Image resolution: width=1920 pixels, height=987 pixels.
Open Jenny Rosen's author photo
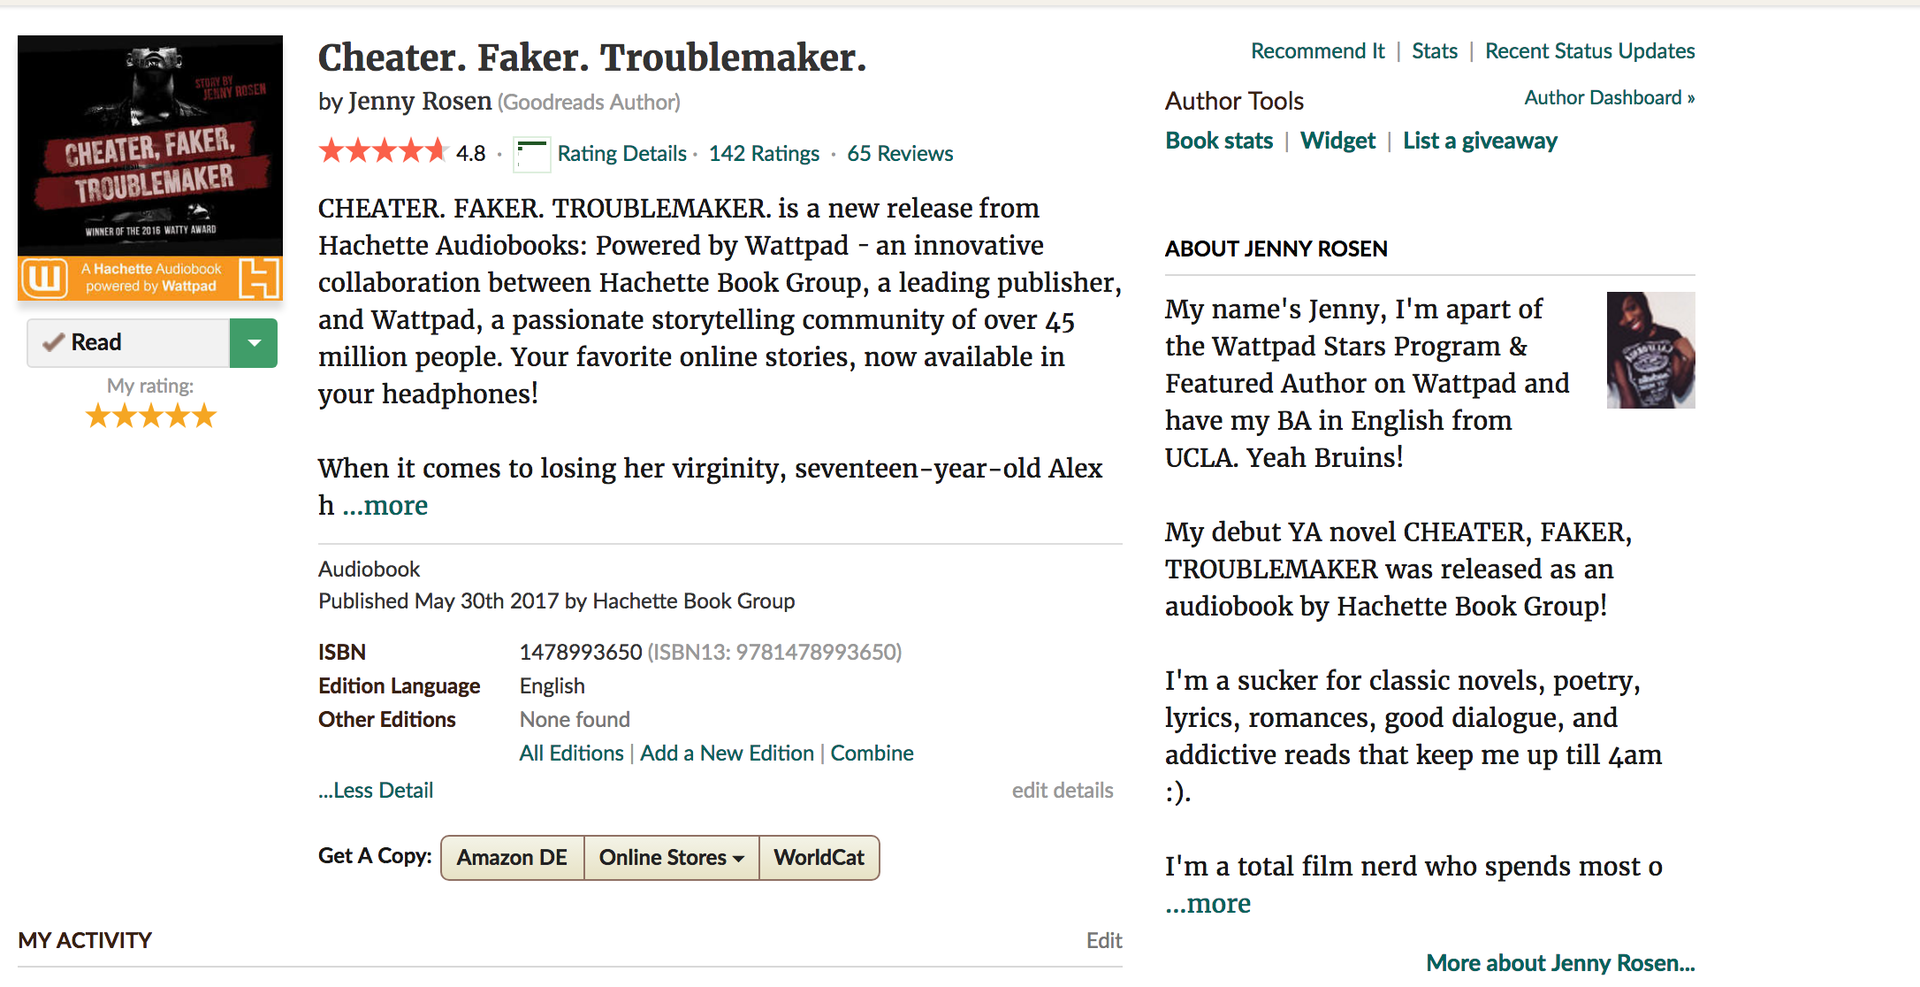(1650, 350)
